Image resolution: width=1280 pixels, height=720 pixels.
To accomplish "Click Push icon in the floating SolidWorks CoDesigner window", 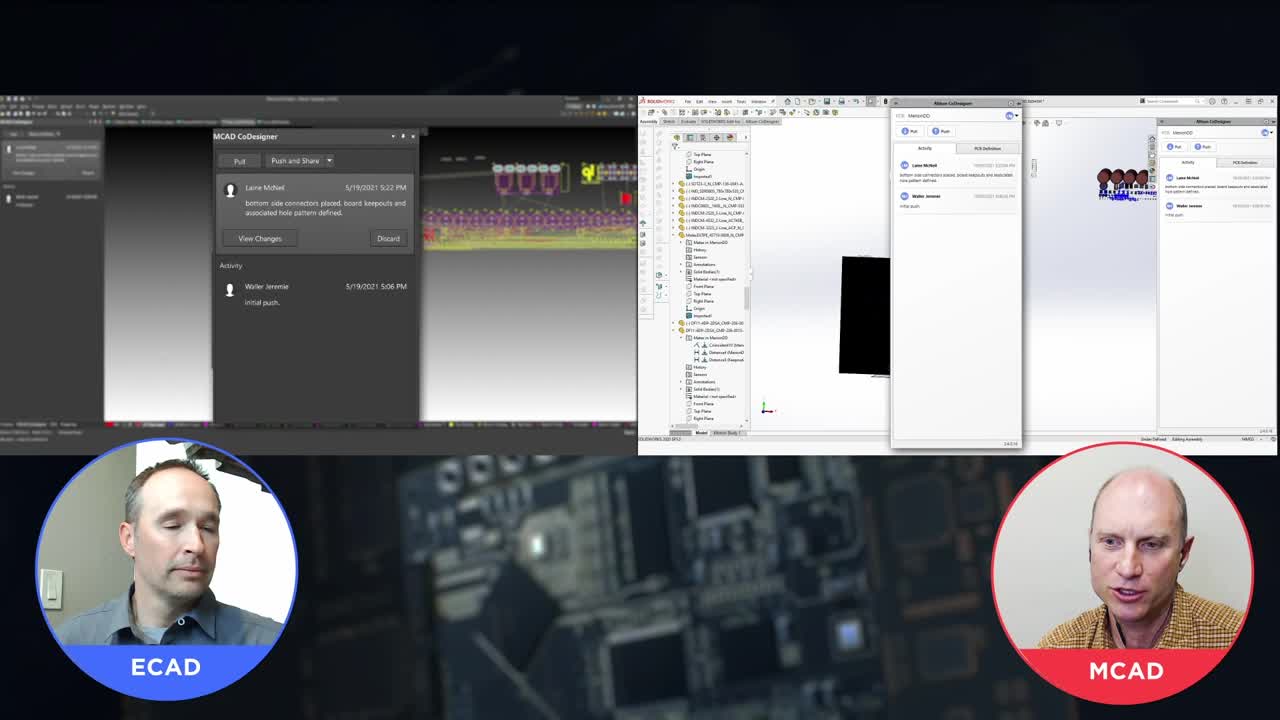I will tap(940, 131).
